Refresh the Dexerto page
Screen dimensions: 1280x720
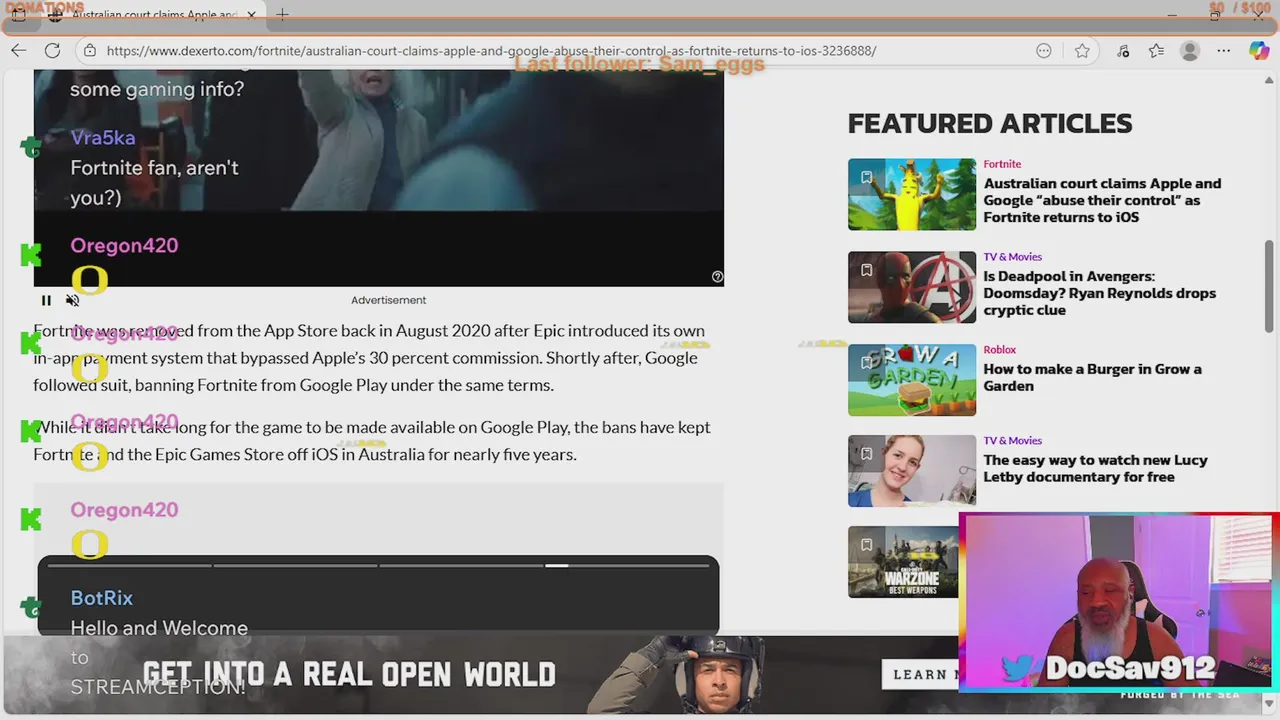point(52,50)
